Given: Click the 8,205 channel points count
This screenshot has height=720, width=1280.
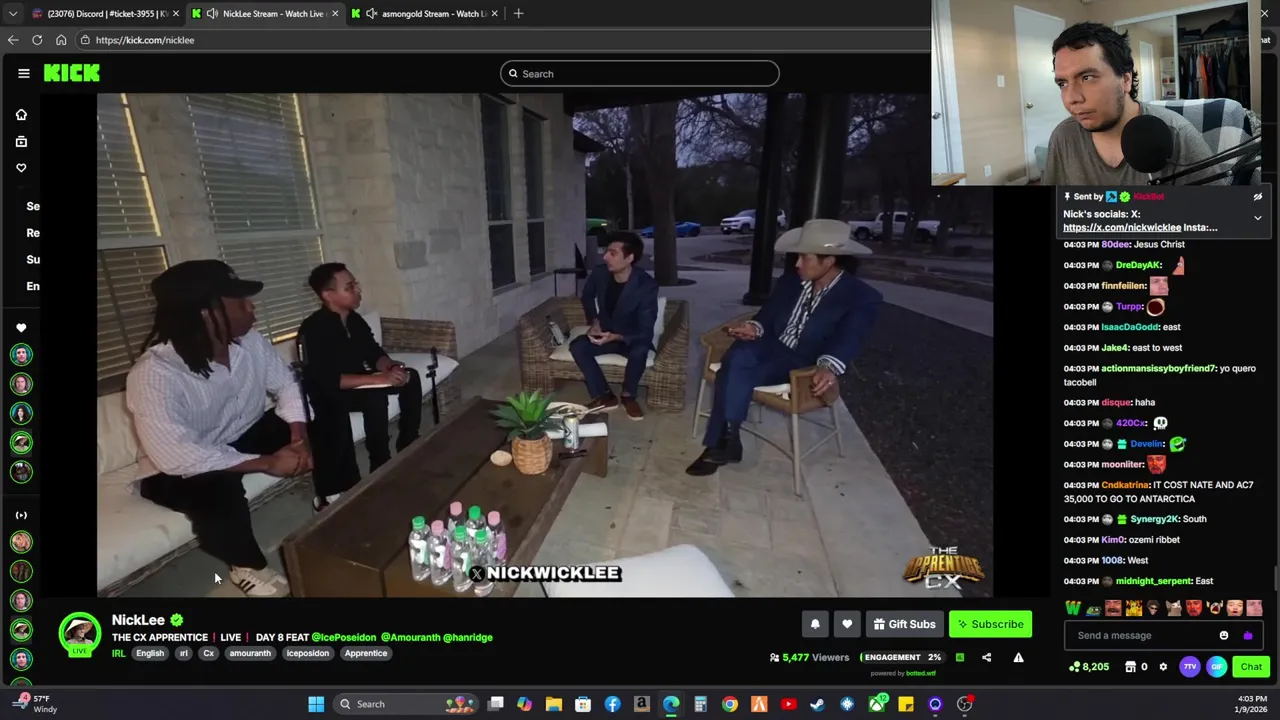Looking at the screenshot, I should (x=1096, y=666).
